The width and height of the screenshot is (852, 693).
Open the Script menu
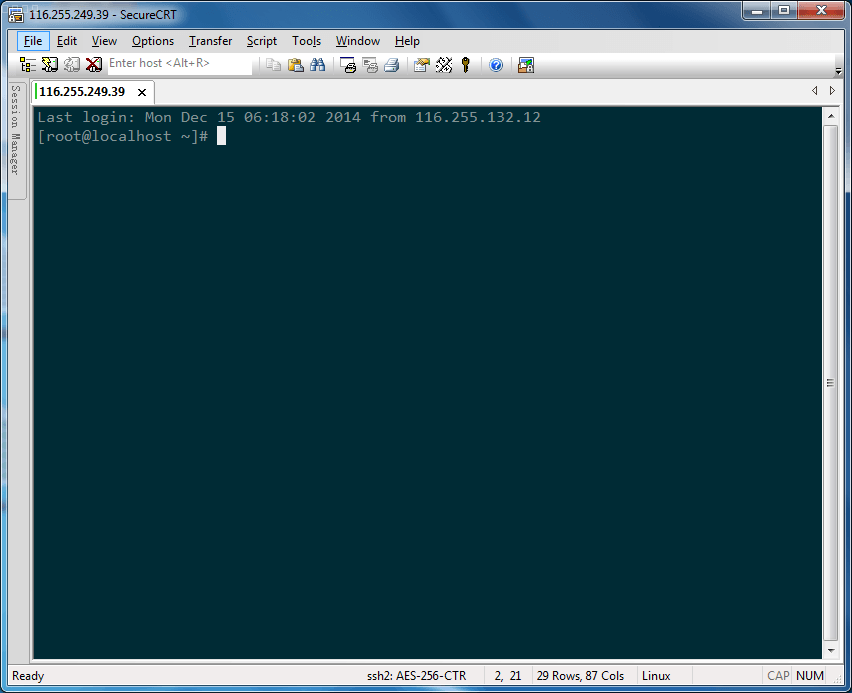click(262, 41)
